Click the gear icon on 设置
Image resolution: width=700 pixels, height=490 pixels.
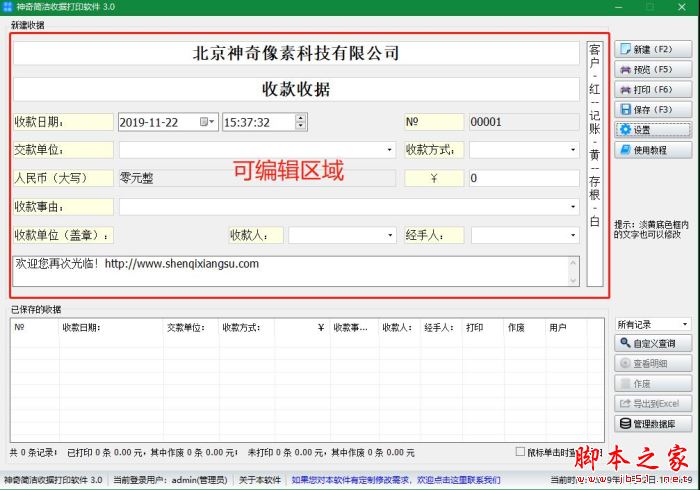pos(626,129)
